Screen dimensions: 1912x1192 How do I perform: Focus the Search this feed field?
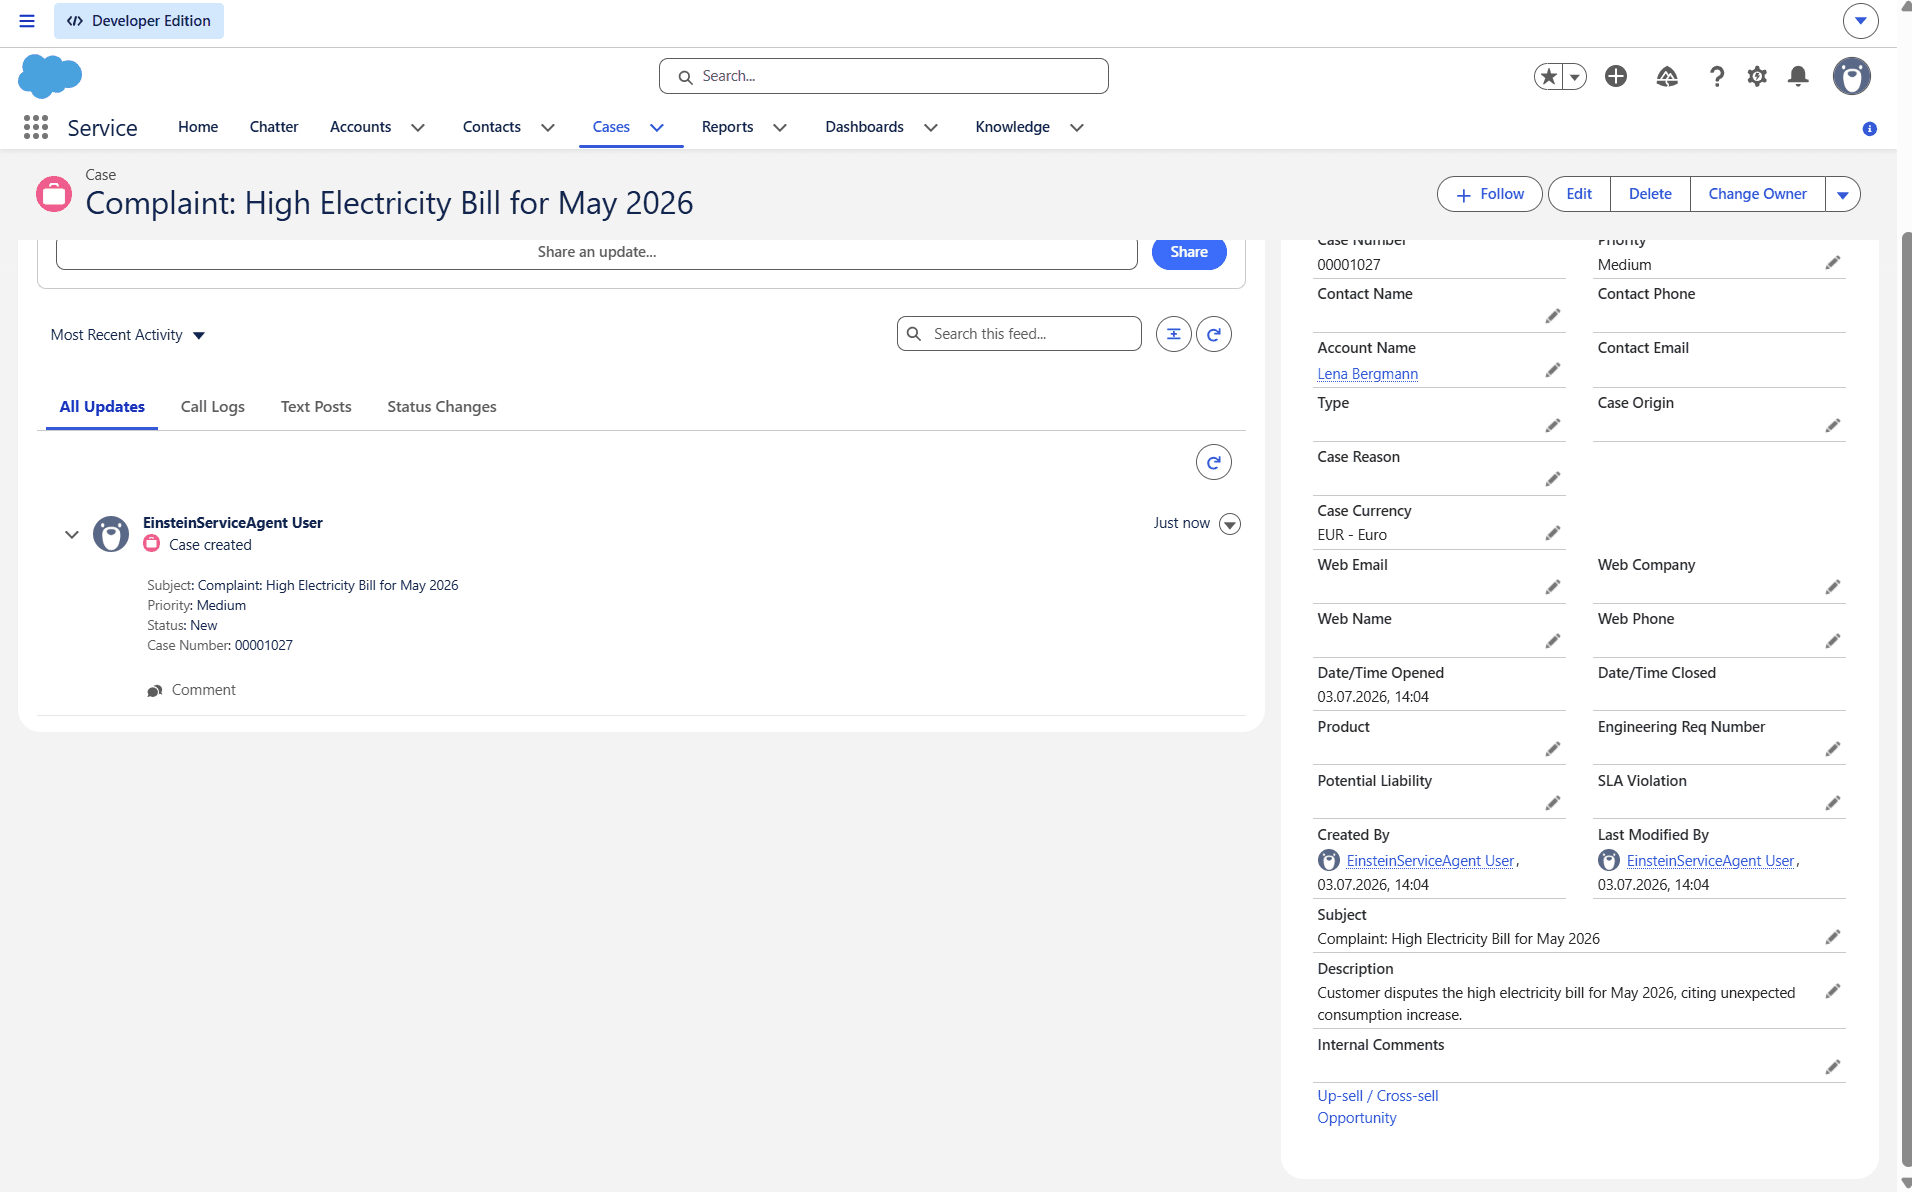pos(1019,334)
